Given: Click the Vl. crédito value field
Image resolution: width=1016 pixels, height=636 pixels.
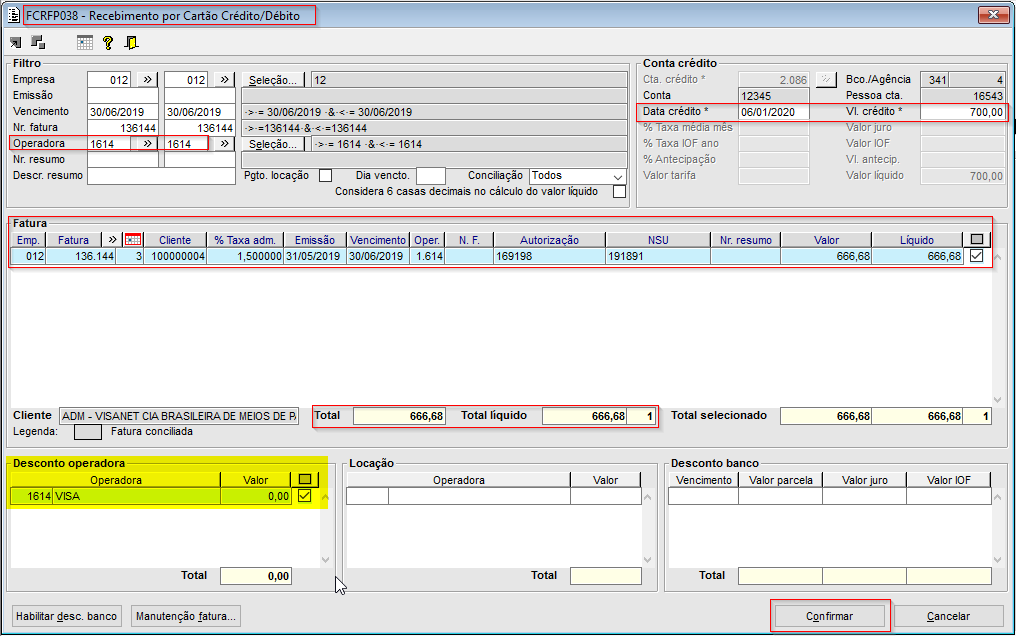Looking at the screenshot, I should click(963, 111).
